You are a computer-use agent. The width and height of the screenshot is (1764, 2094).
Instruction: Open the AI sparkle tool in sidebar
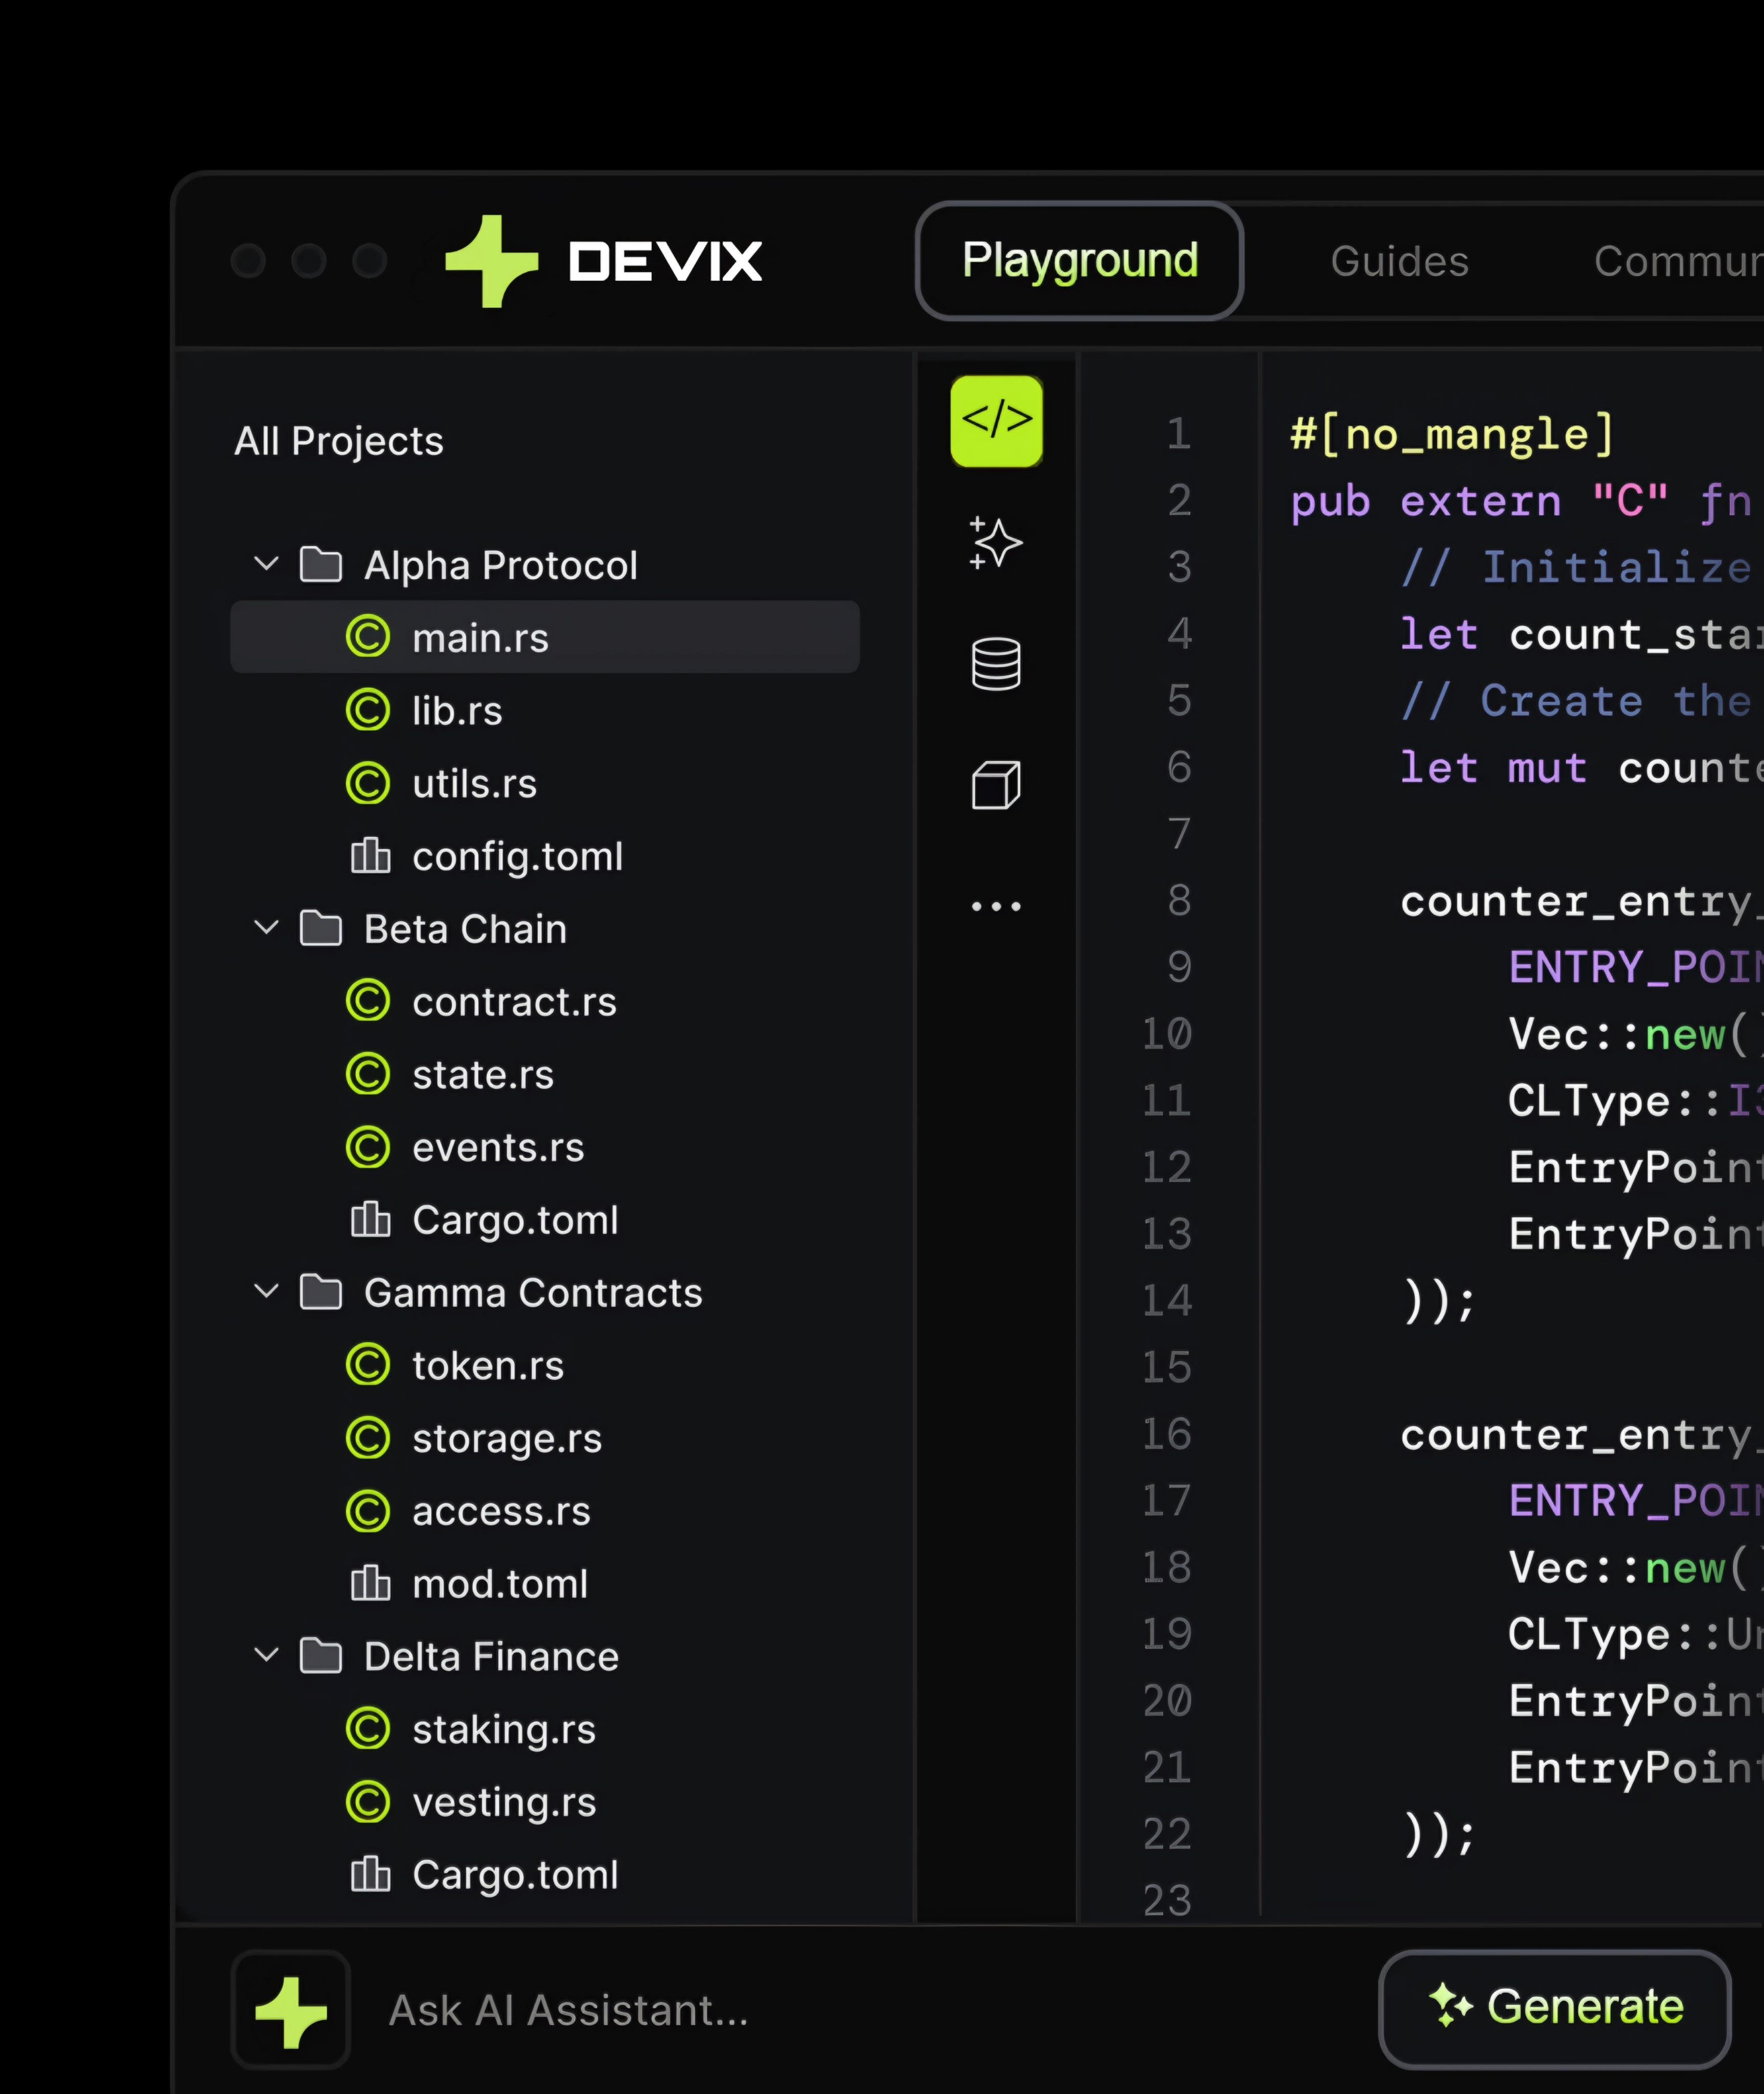click(x=996, y=543)
